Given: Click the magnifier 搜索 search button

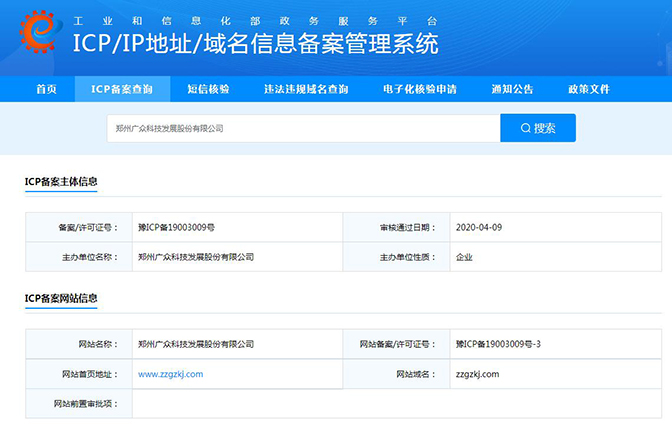Looking at the screenshot, I should point(537,128).
